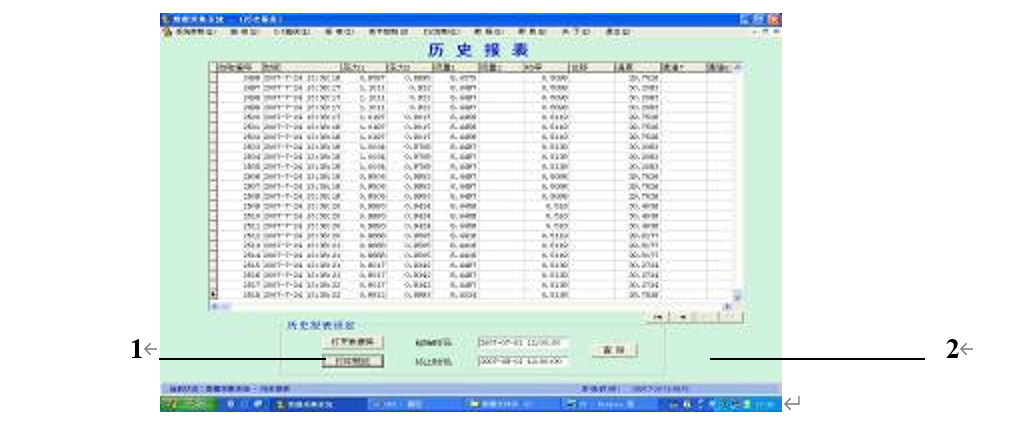Viewport: 1013px width, 435px height.
Task: Select row marker of record 2518
Action: (x=212, y=296)
